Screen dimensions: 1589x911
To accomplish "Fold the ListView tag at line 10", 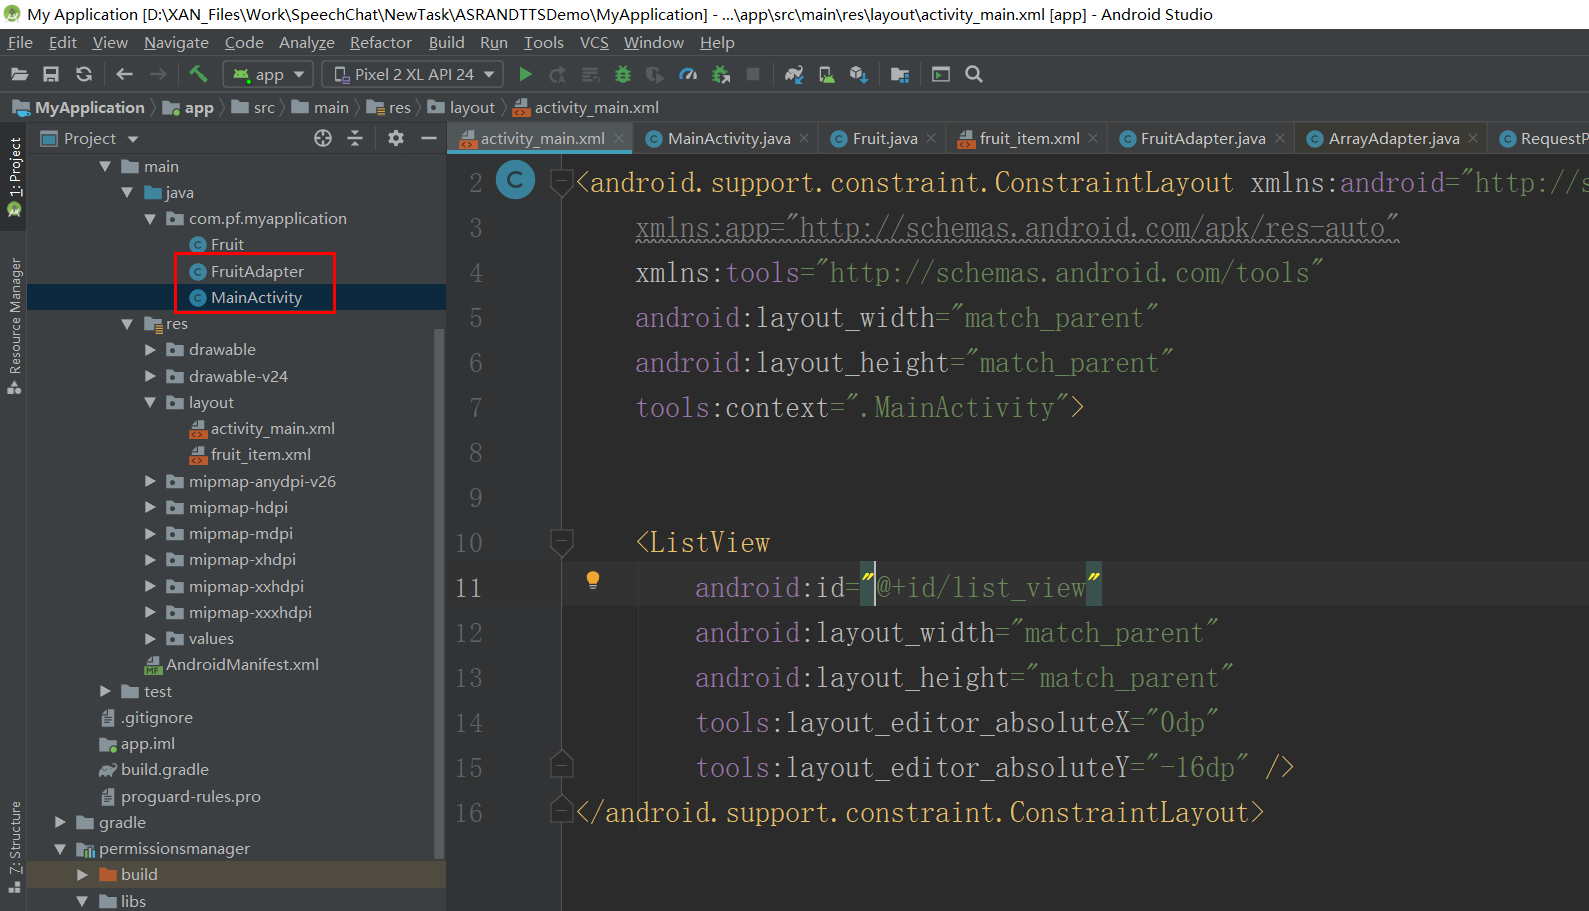I will (561, 542).
